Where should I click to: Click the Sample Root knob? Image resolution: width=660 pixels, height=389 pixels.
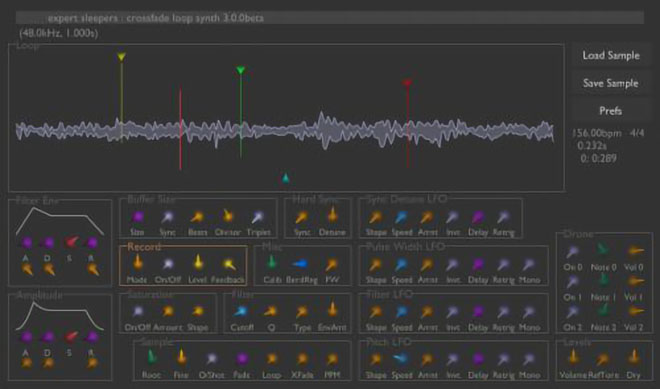(151, 358)
